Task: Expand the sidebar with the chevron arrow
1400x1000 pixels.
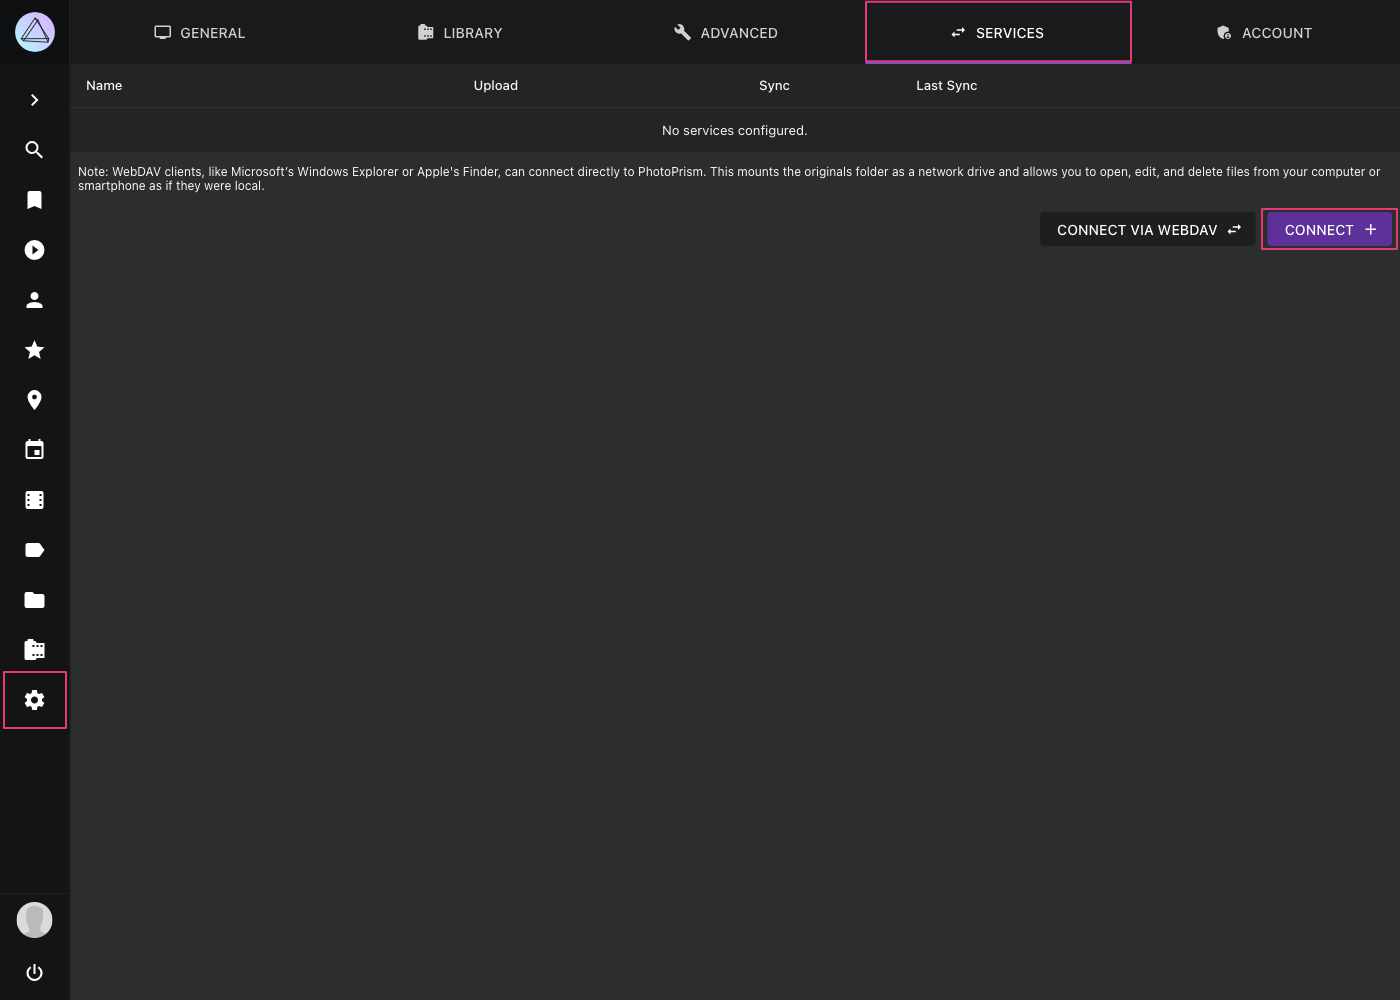Action: [x=34, y=100]
